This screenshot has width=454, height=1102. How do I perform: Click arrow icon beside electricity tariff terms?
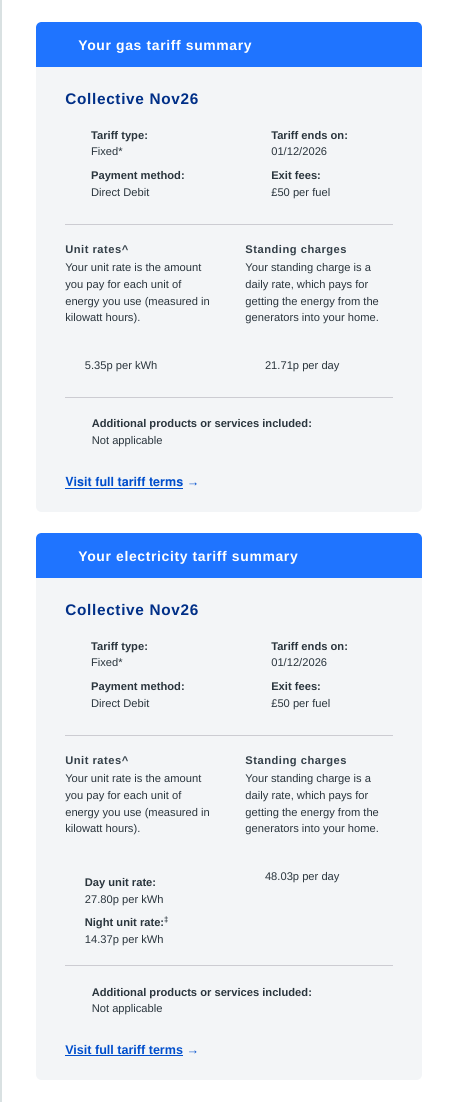(193, 1051)
